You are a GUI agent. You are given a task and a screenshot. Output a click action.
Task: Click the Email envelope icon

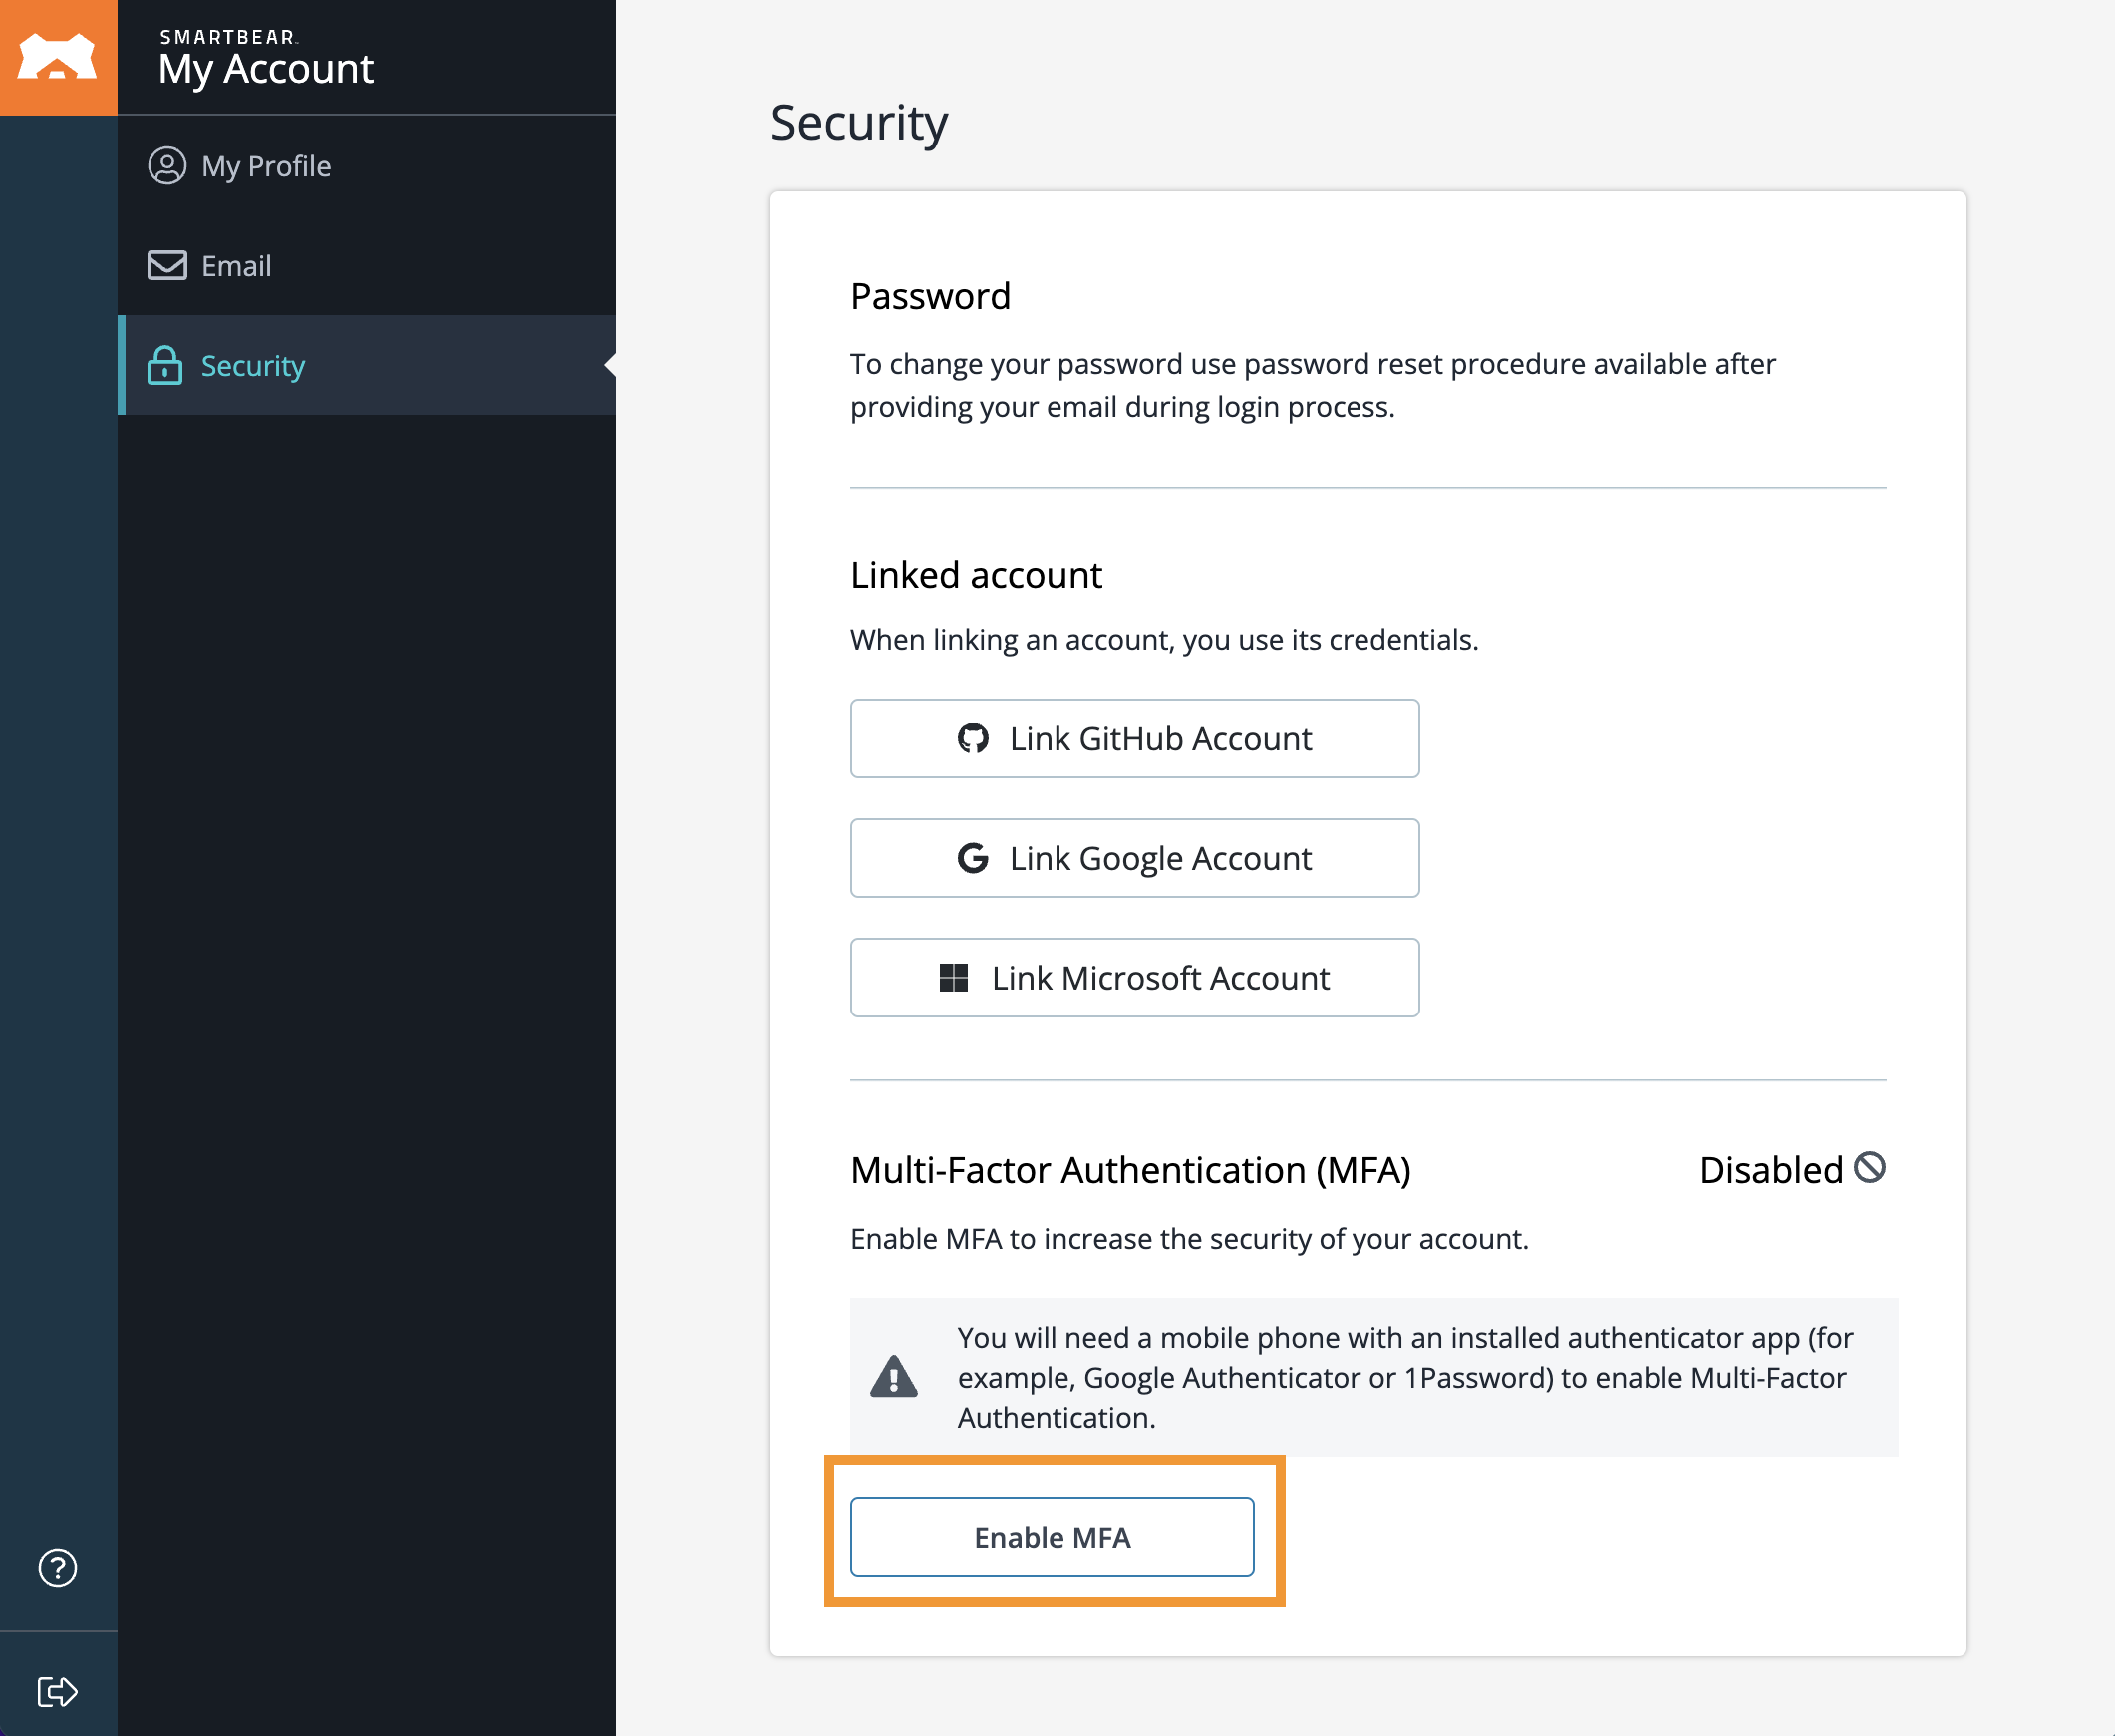(166, 265)
